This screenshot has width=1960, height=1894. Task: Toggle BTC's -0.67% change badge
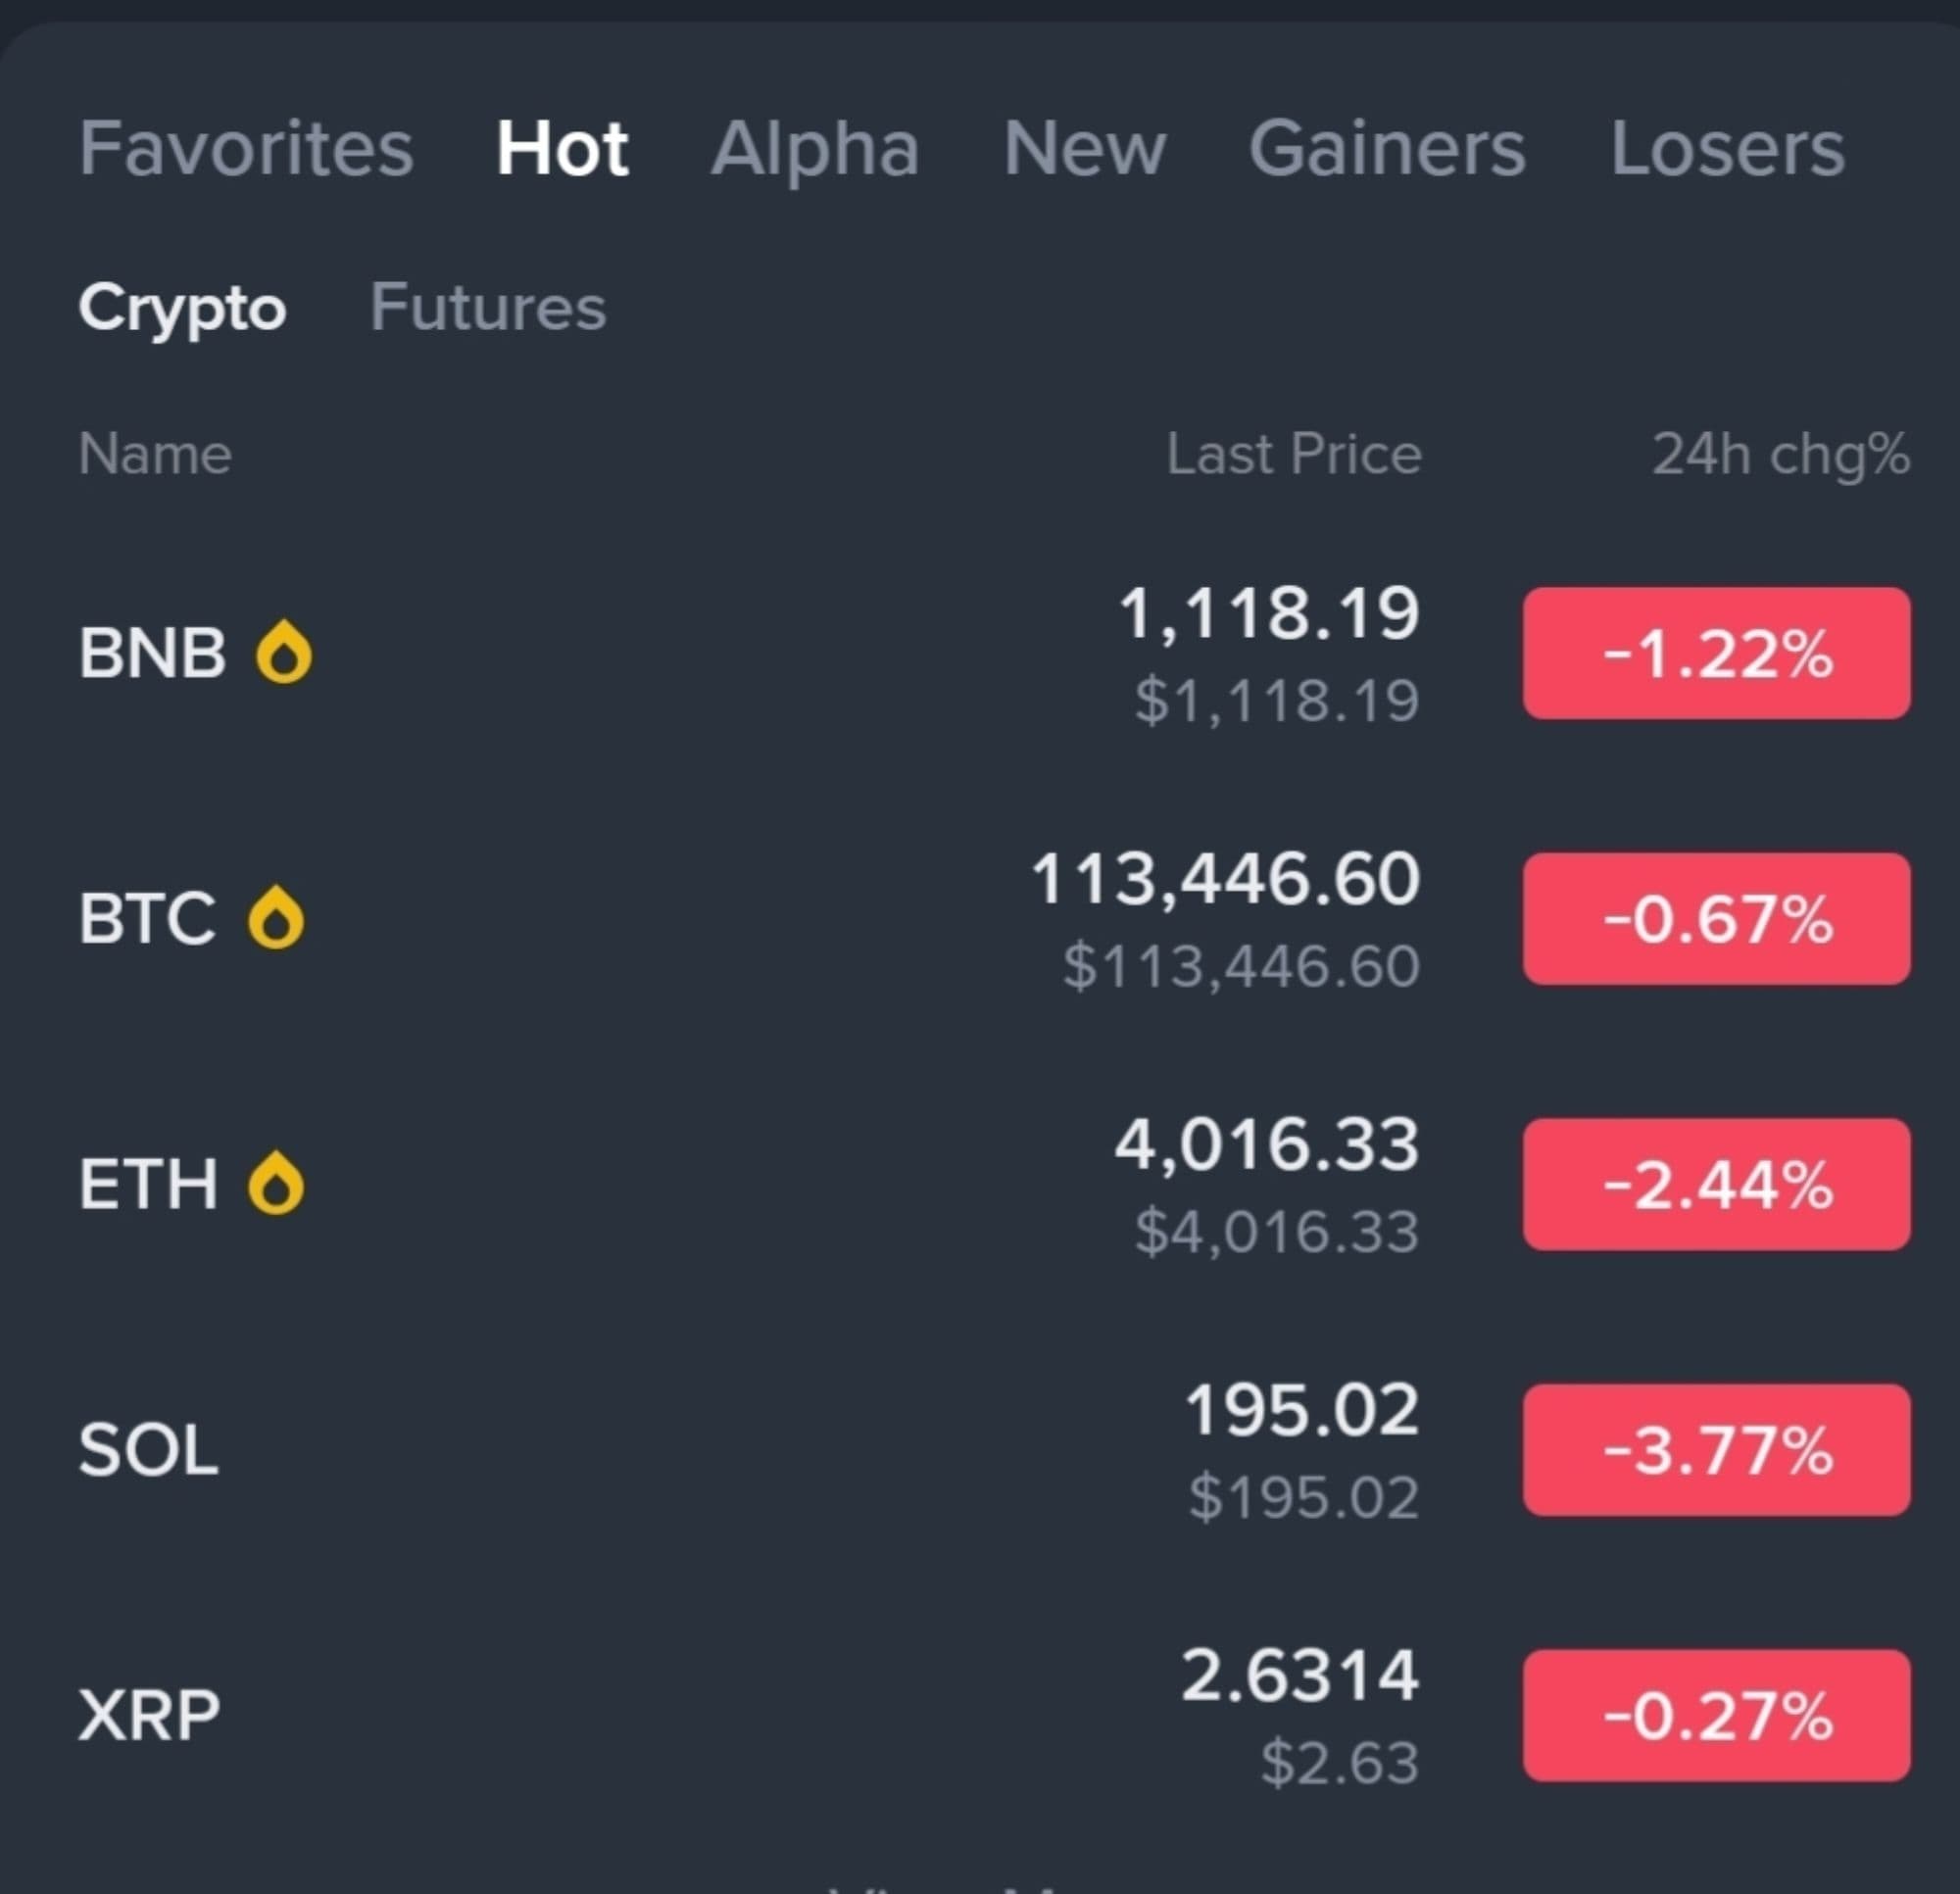(1716, 918)
